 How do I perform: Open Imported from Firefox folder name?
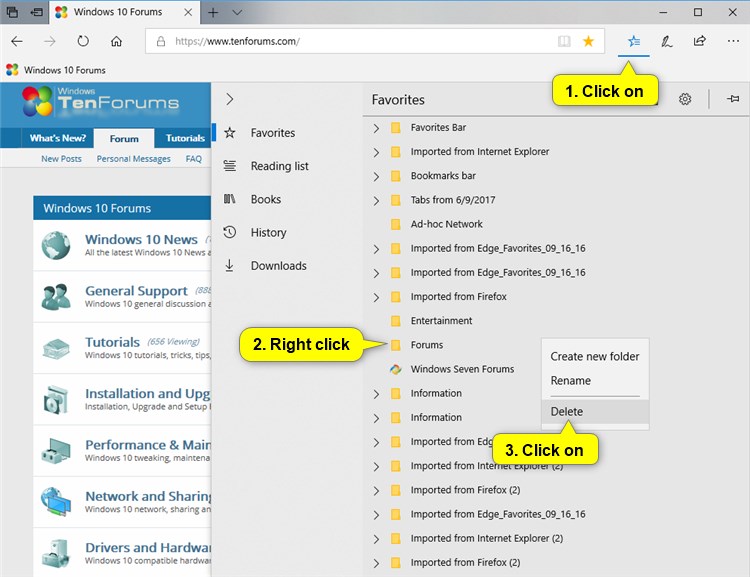tap(458, 297)
